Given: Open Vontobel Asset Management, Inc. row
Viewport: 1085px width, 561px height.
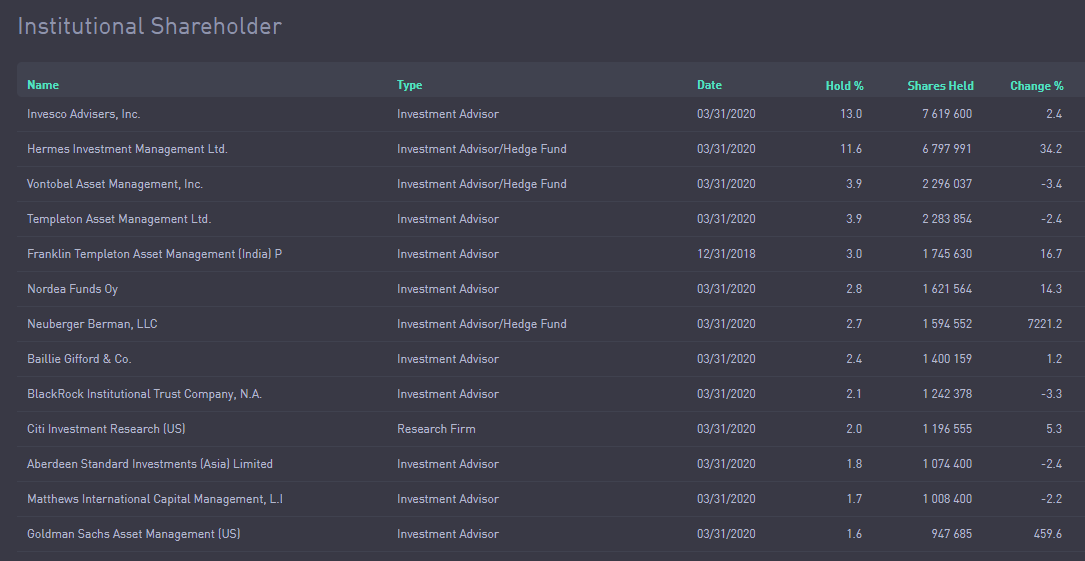Looking at the screenshot, I should tap(551, 184).
